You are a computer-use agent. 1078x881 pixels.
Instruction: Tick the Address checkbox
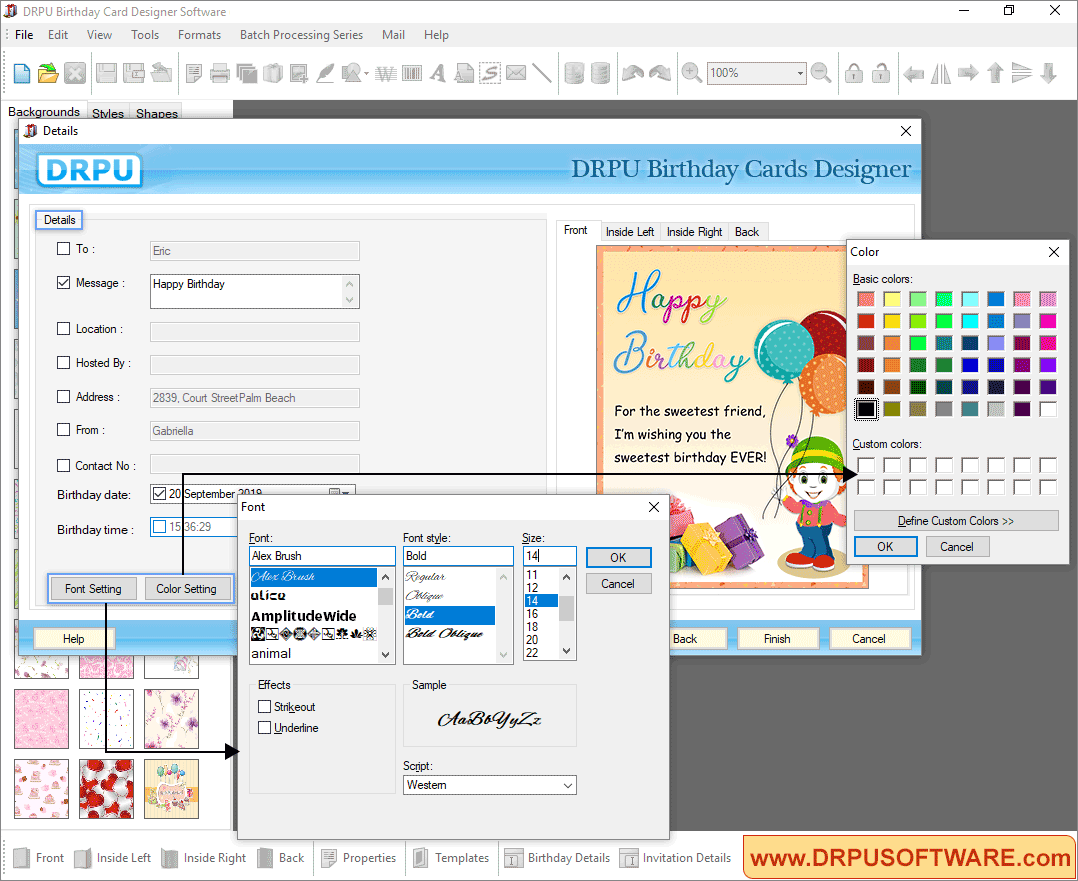(x=63, y=397)
